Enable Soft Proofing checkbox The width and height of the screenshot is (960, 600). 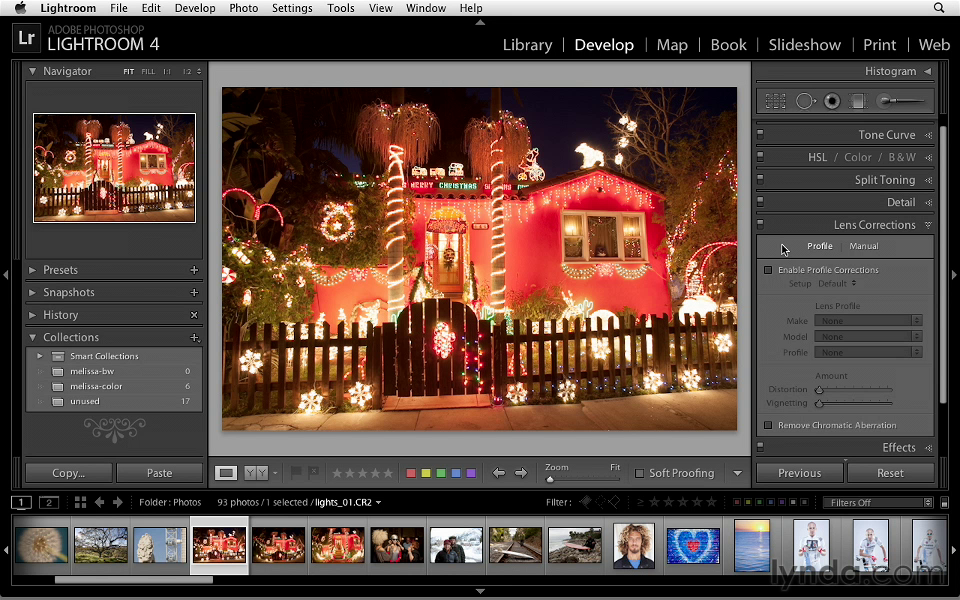[x=639, y=473]
